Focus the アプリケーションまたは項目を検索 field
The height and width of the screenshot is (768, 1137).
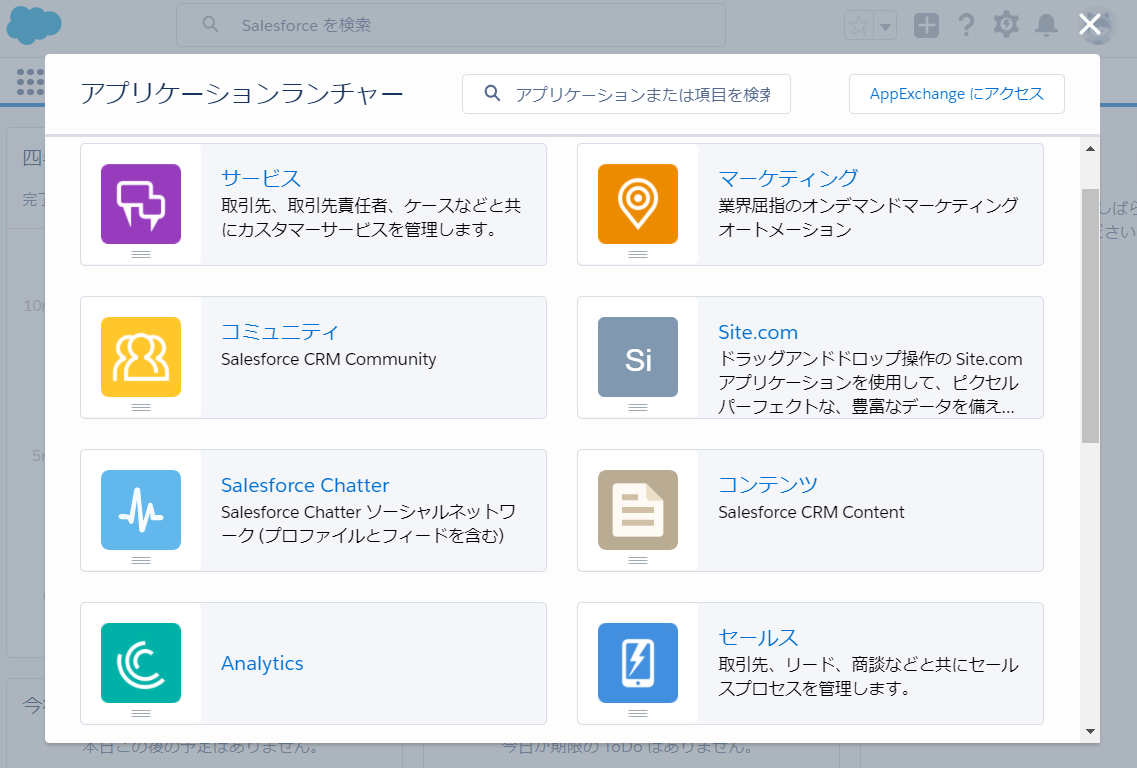coord(627,94)
